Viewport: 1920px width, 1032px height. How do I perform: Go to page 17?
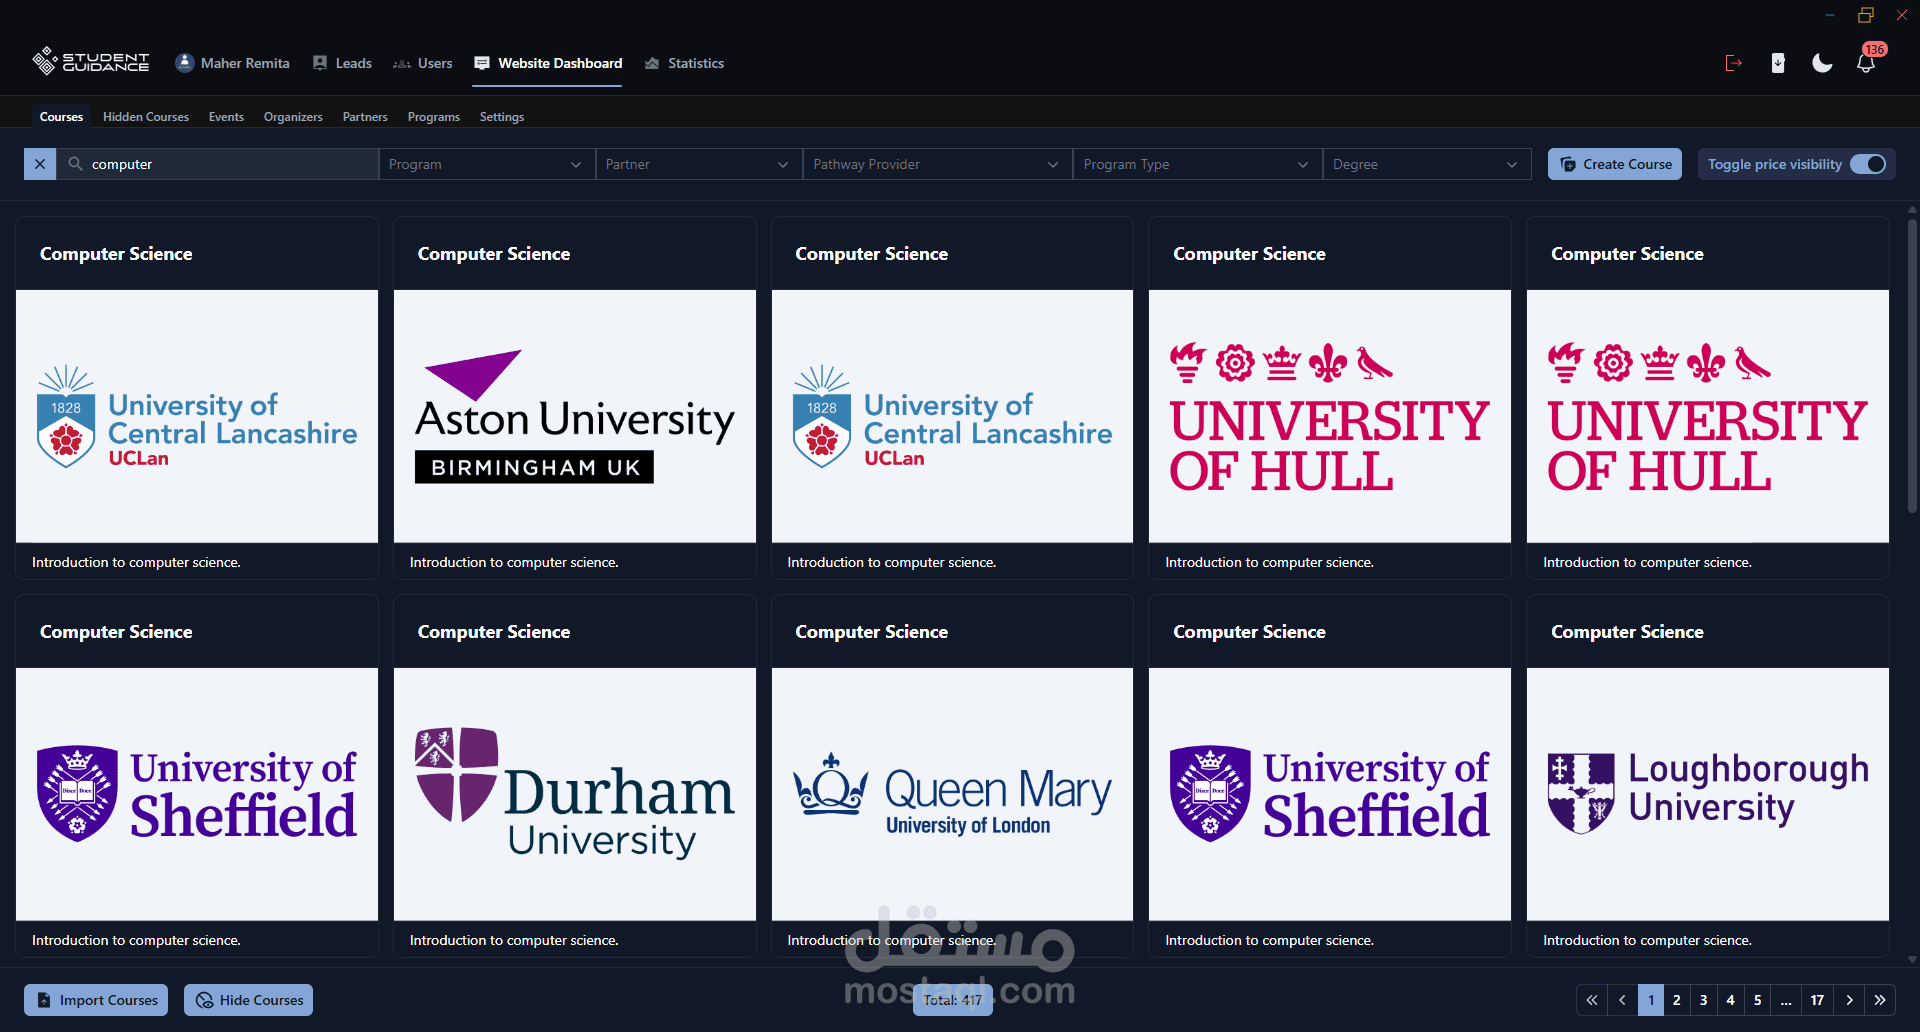tap(1818, 1000)
